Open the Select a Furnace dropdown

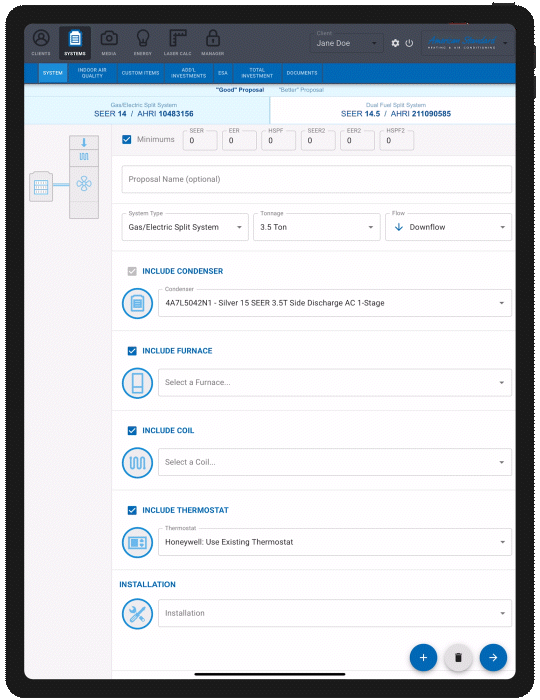[335, 383]
